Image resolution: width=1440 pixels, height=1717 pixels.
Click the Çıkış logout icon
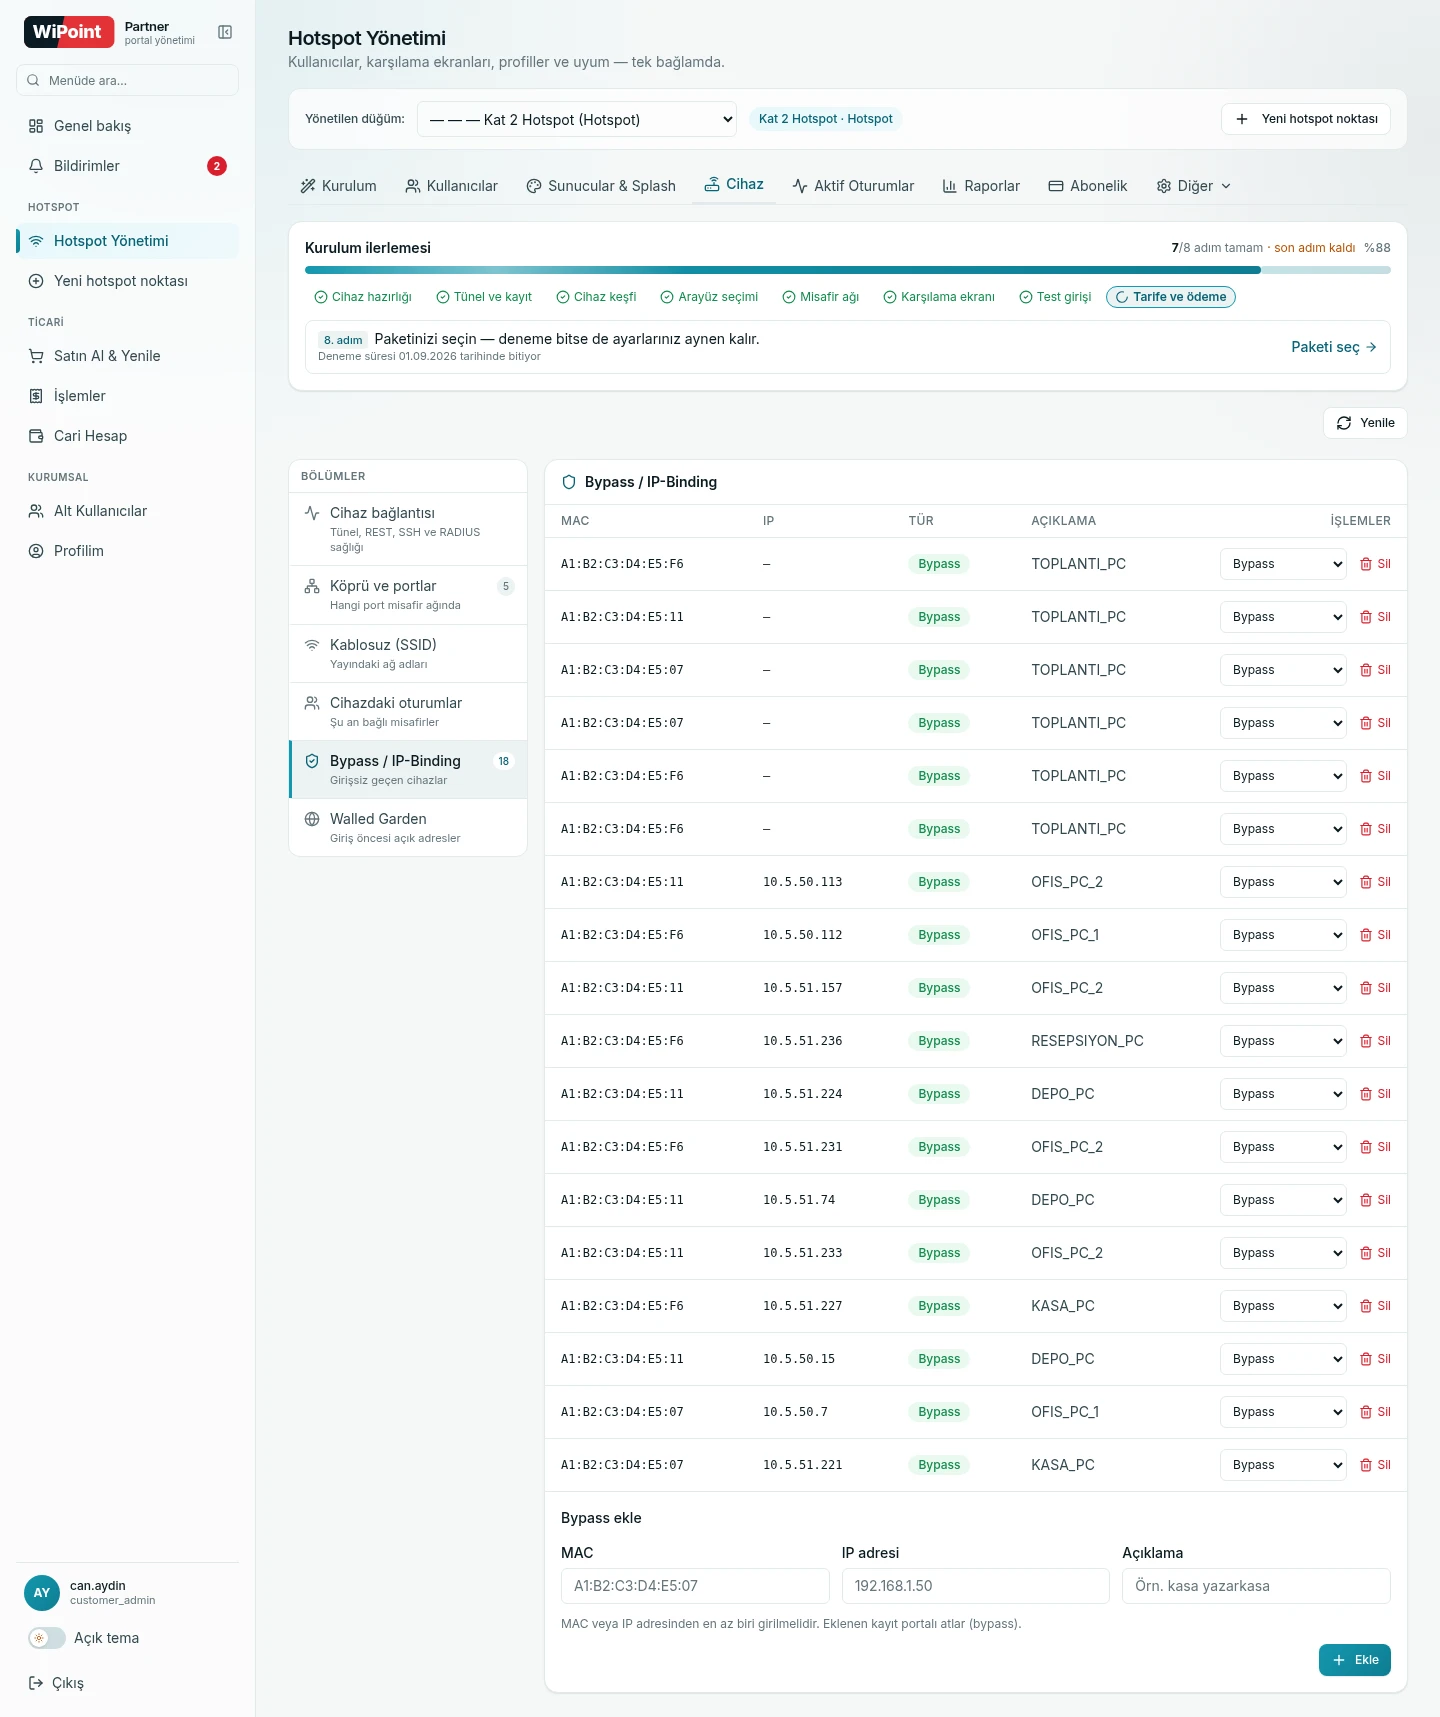(x=36, y=1683)
